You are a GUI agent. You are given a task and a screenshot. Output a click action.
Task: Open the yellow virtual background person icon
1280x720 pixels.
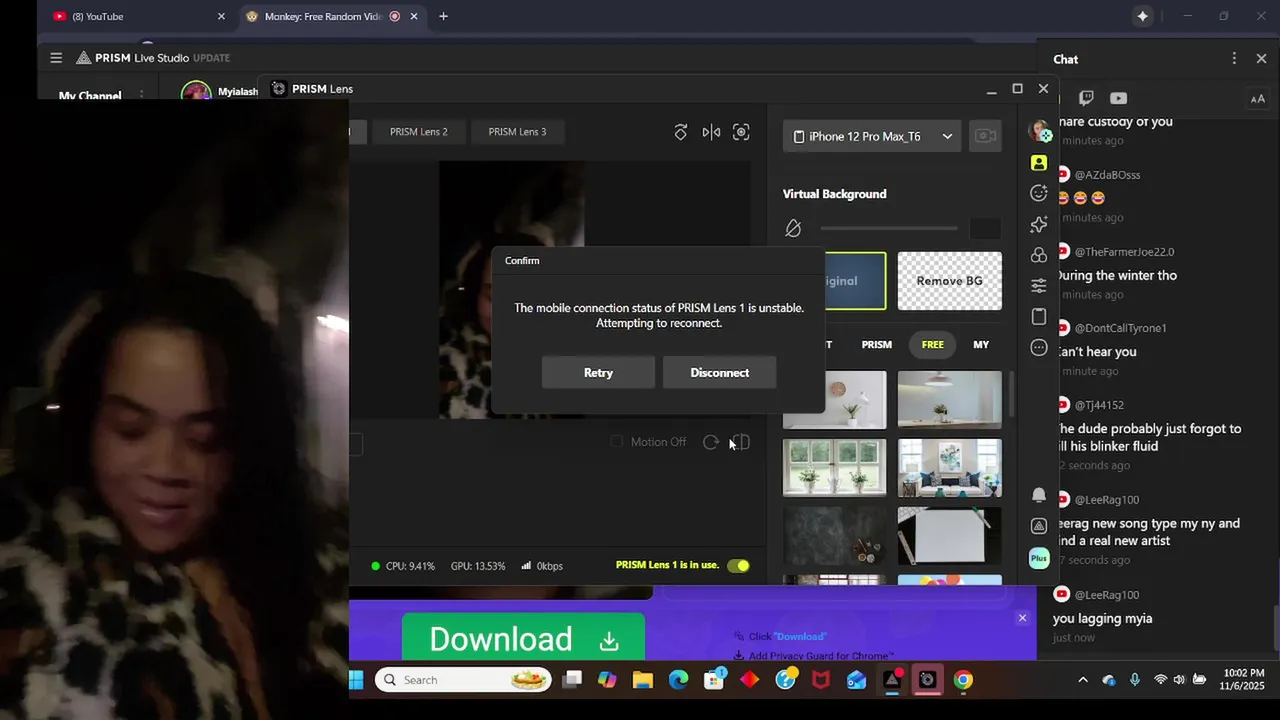(x=1039, y=163)
